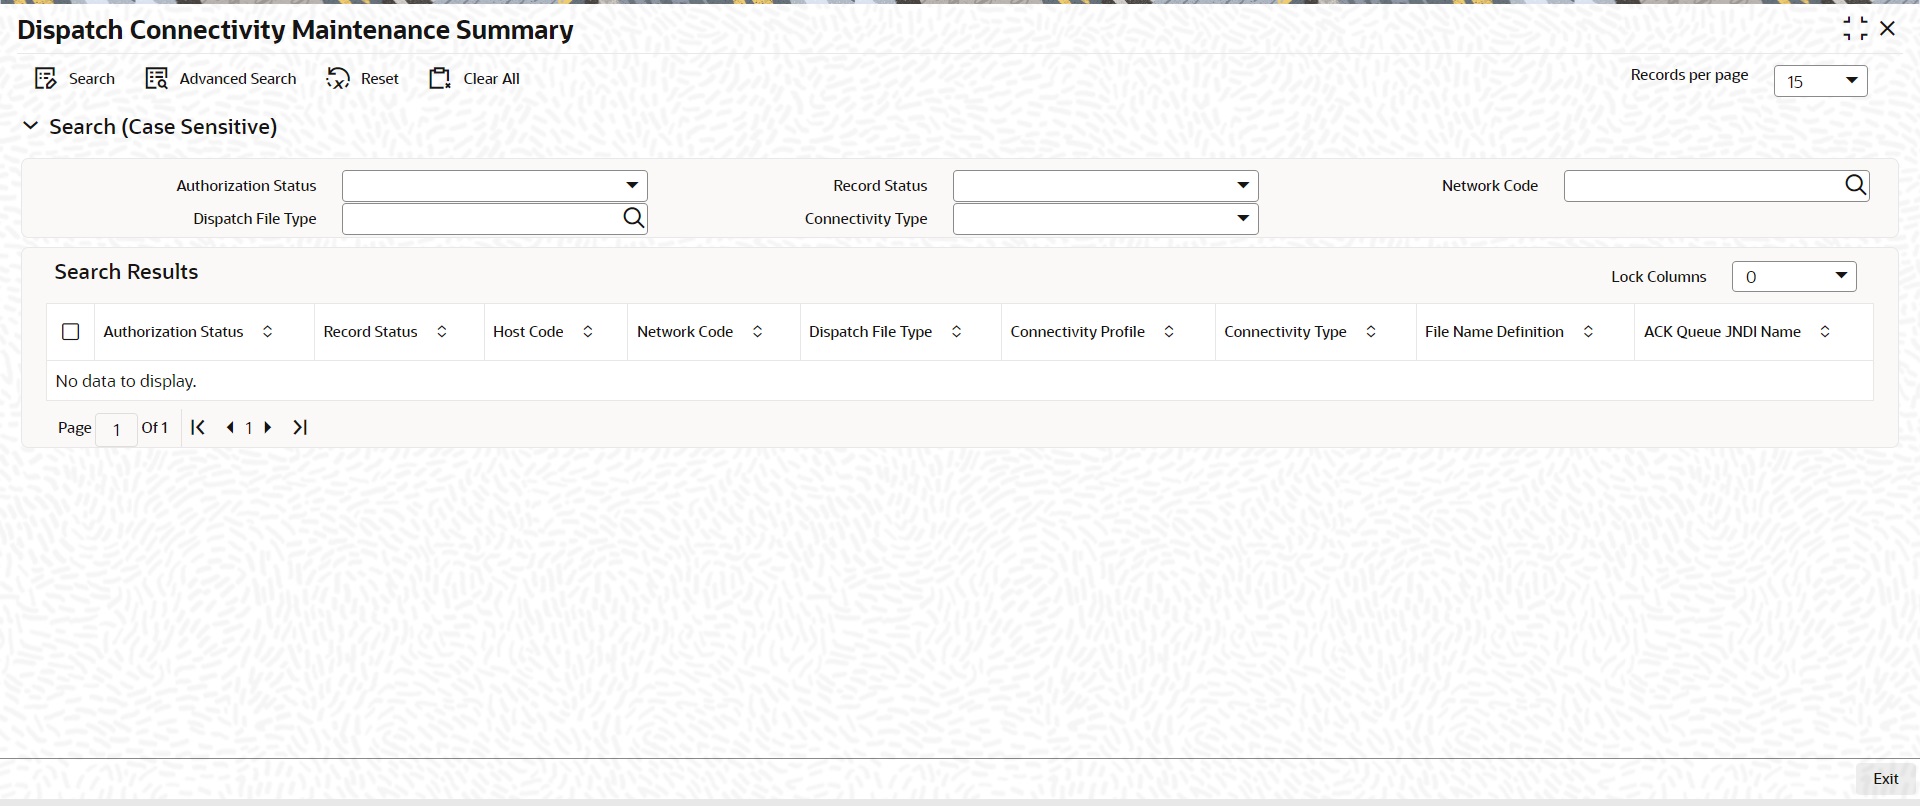Go to next page of results

click(x=267, y=427)
